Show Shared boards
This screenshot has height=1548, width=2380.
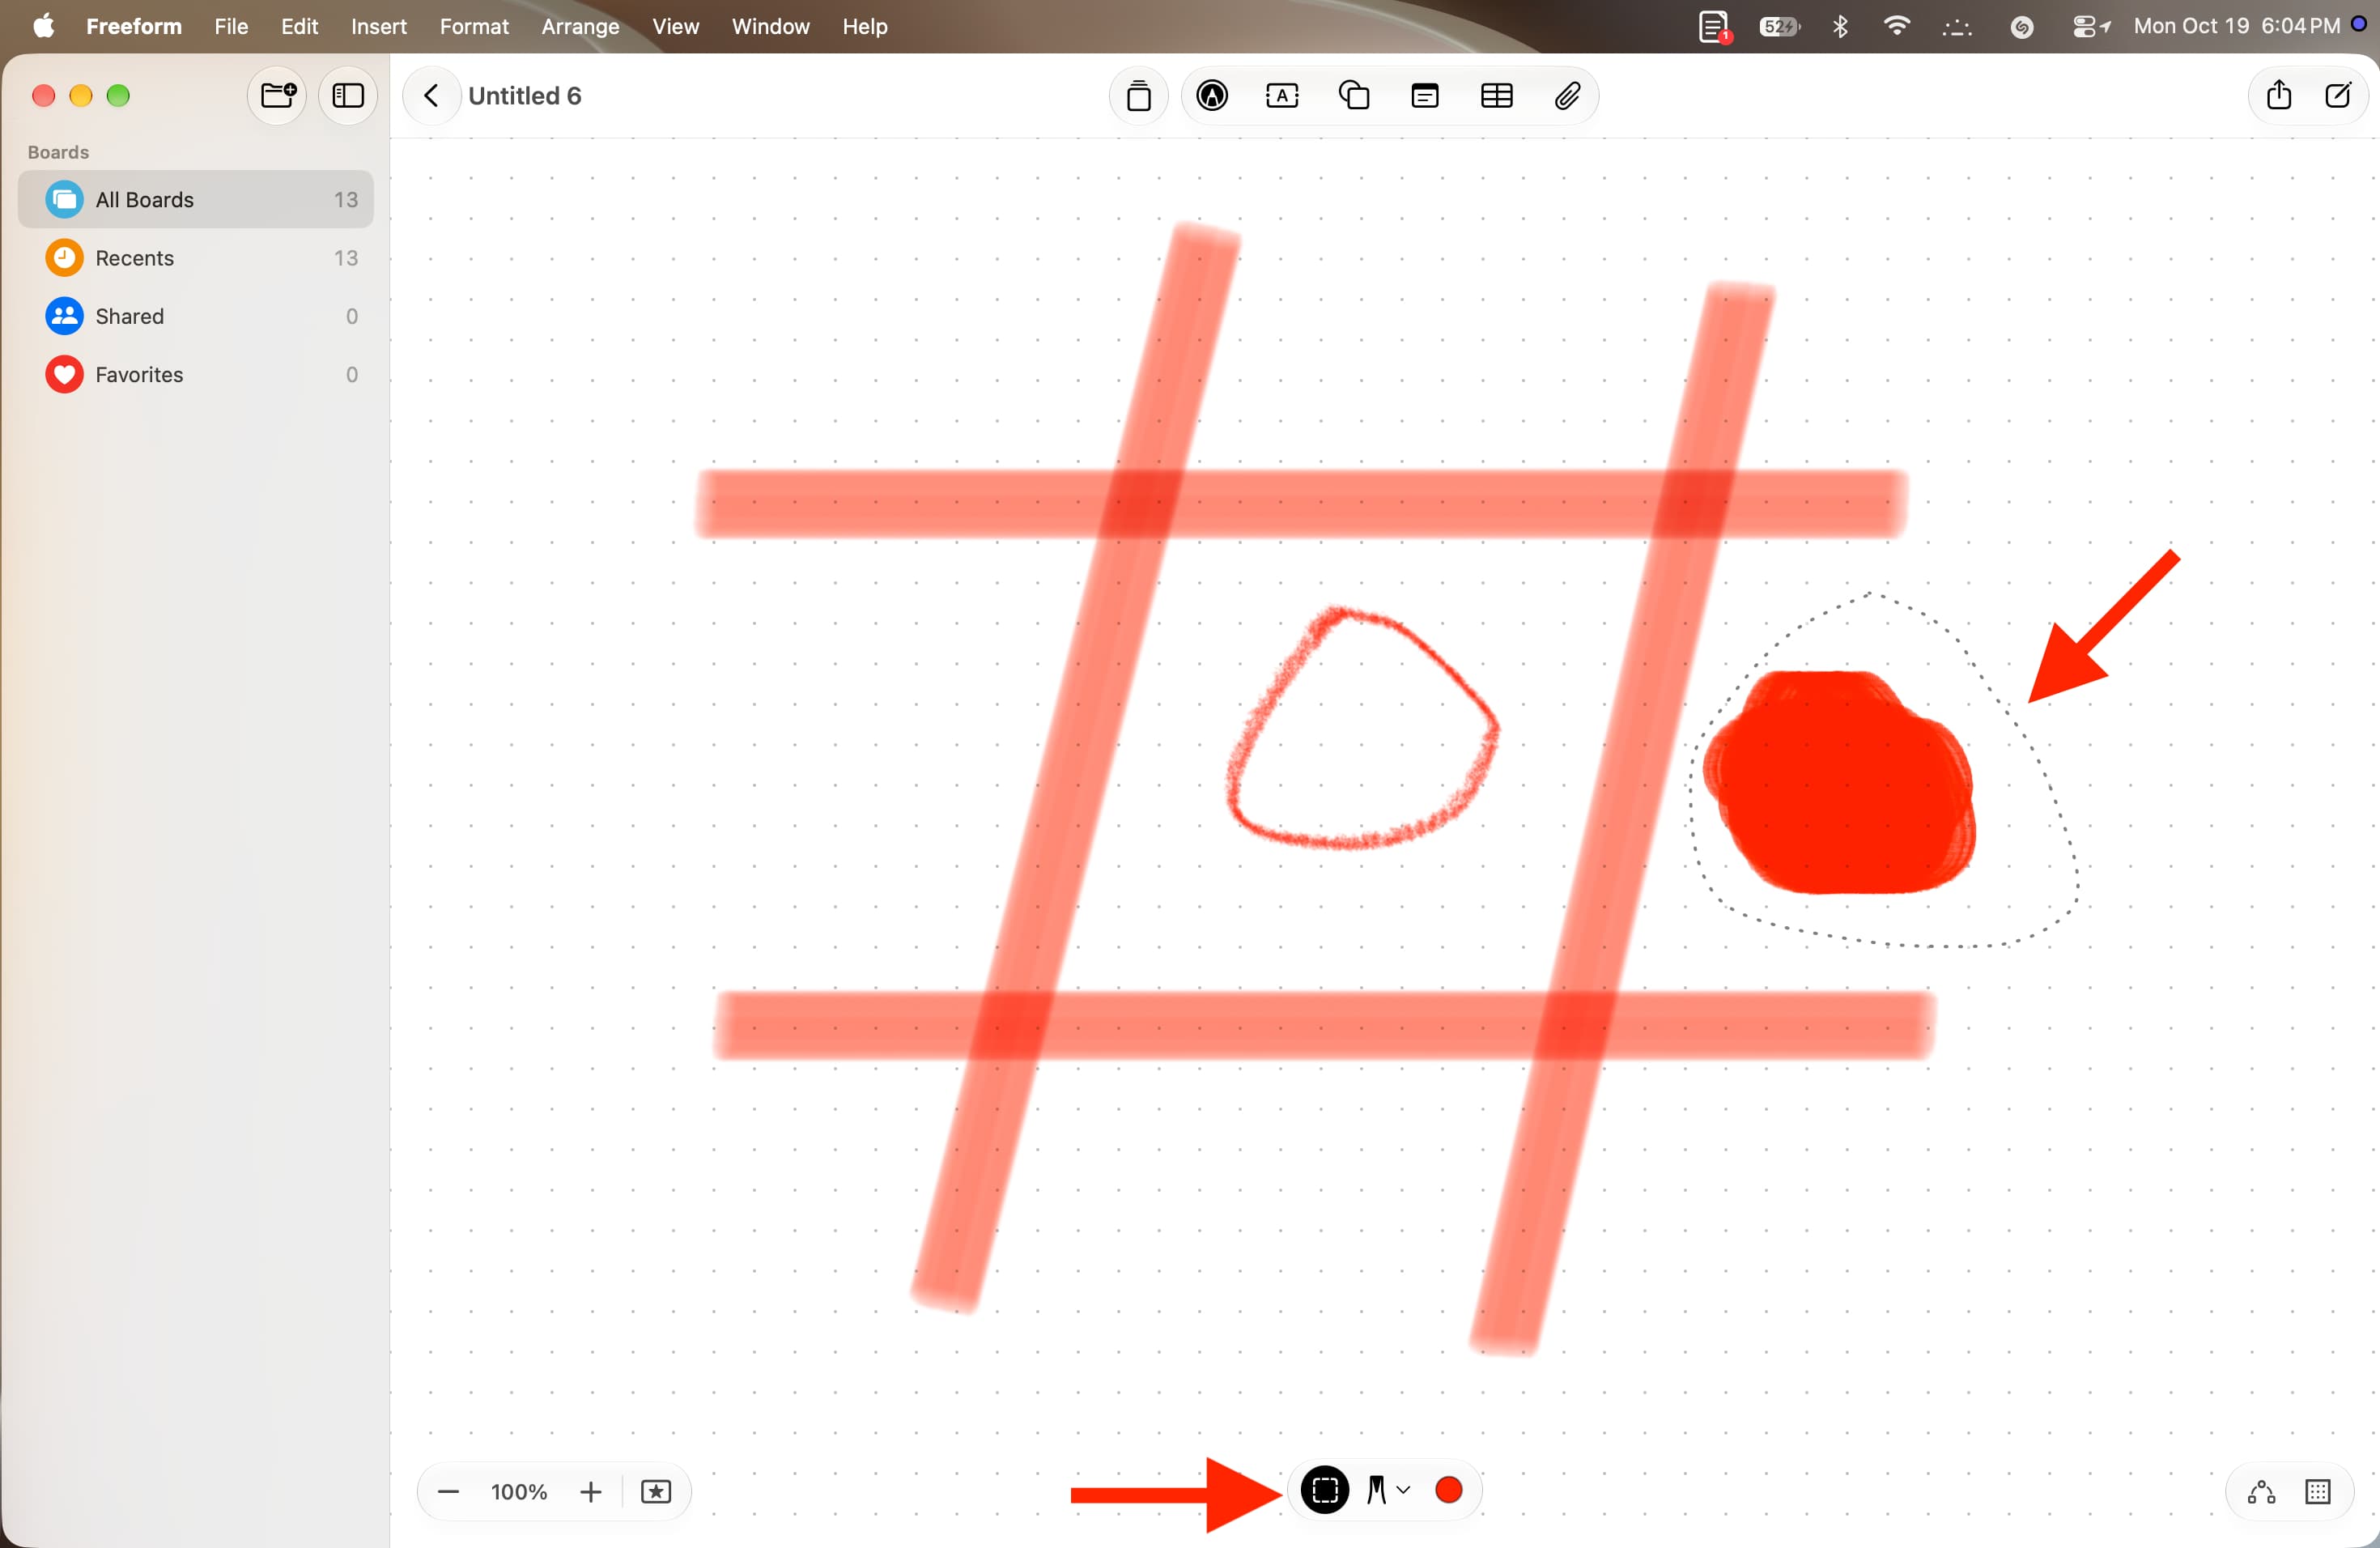click(x=196, y=316)
